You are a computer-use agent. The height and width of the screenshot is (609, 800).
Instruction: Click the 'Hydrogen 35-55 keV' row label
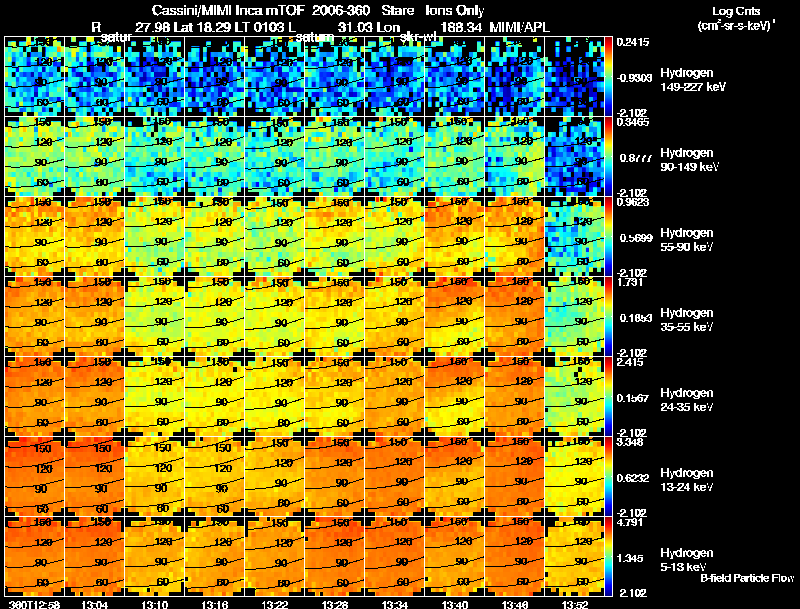tap(687, 320)
